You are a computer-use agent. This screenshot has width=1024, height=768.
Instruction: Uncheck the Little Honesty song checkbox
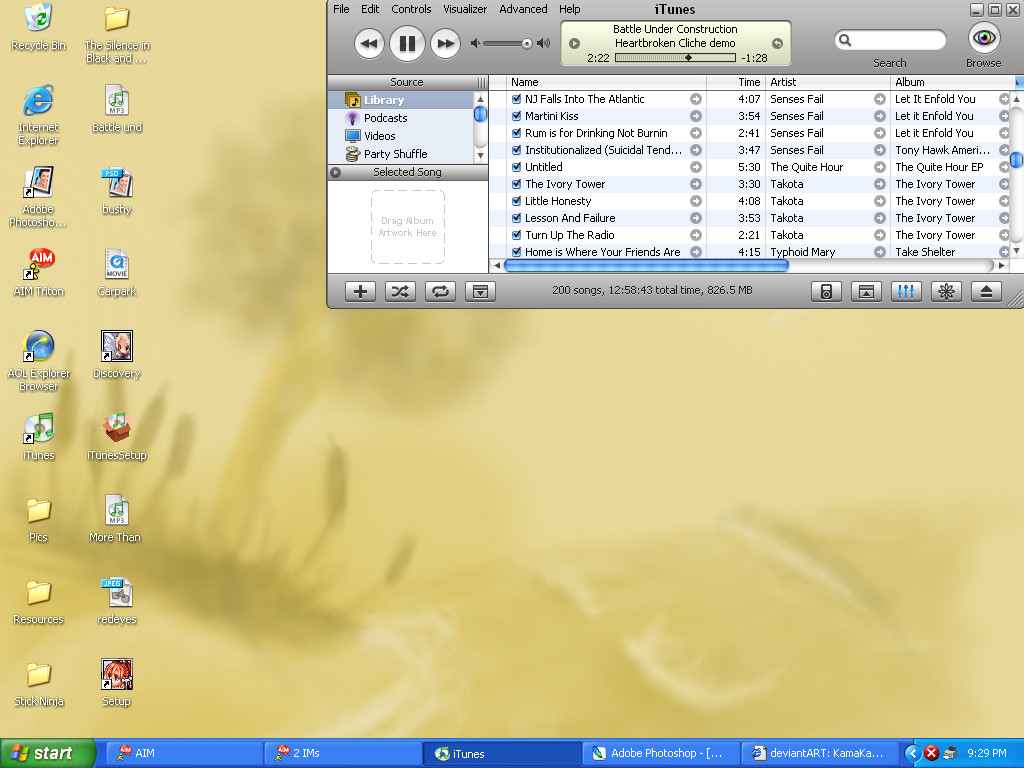point(517,201)
